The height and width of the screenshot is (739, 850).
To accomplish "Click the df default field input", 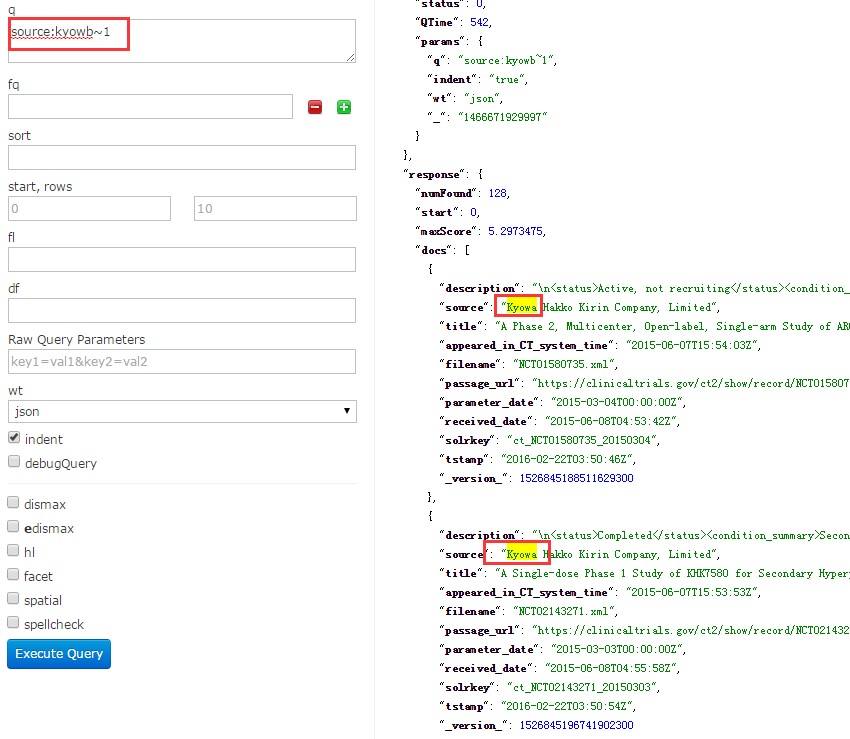I will click(x=182, y=310).
